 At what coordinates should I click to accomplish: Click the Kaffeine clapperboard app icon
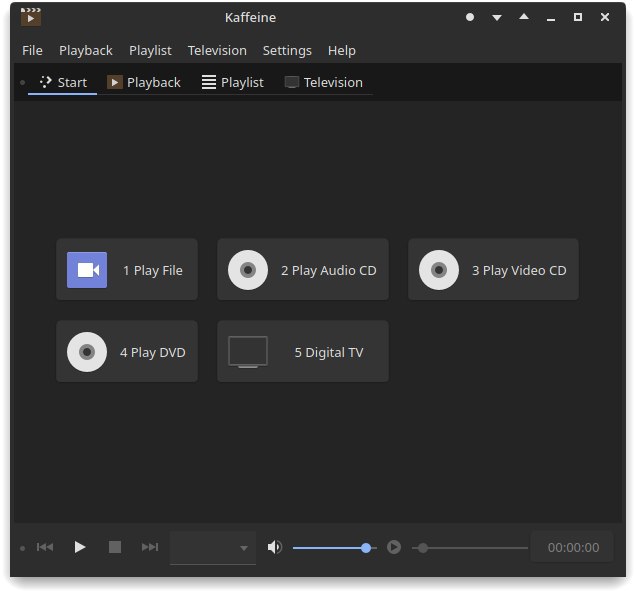point(31,17)
